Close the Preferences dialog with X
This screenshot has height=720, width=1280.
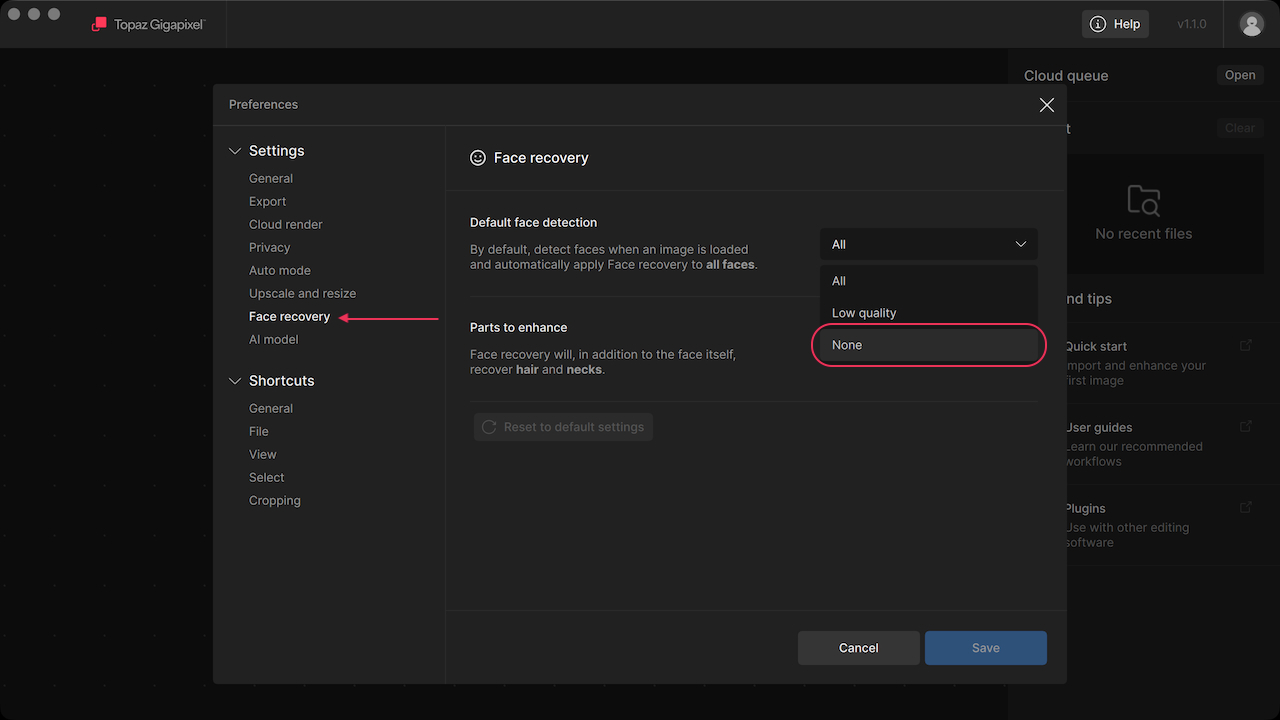(1046, 105)
